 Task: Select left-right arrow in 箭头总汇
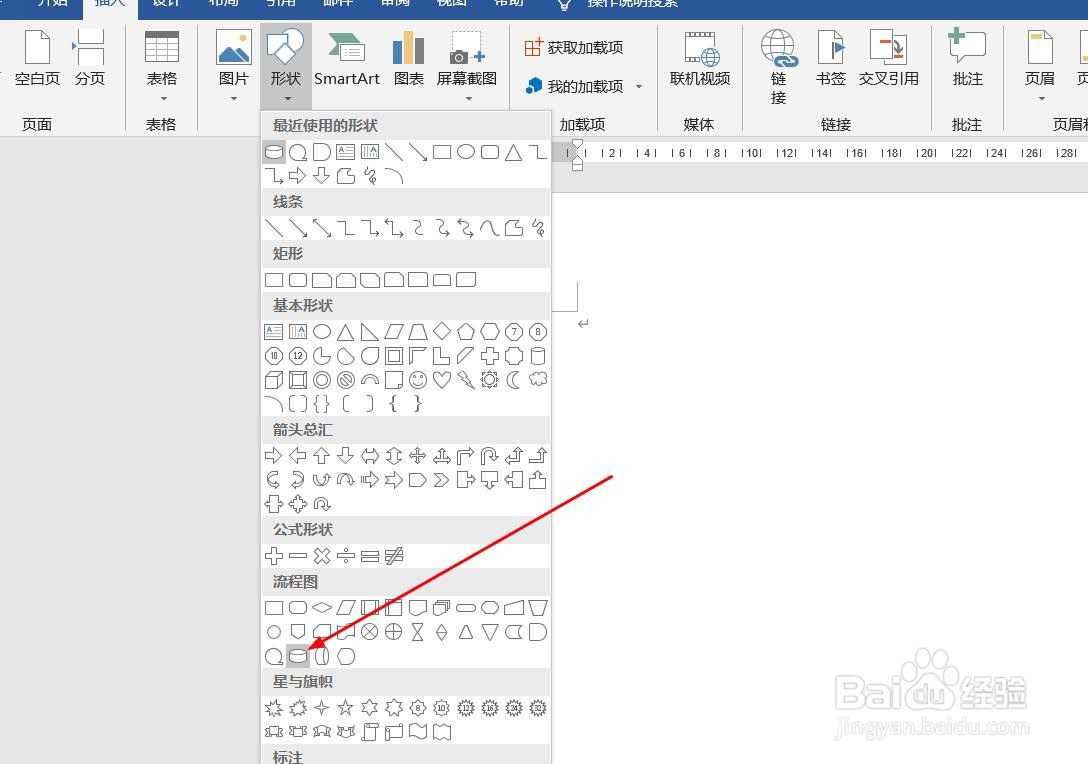tap(370, 456)
